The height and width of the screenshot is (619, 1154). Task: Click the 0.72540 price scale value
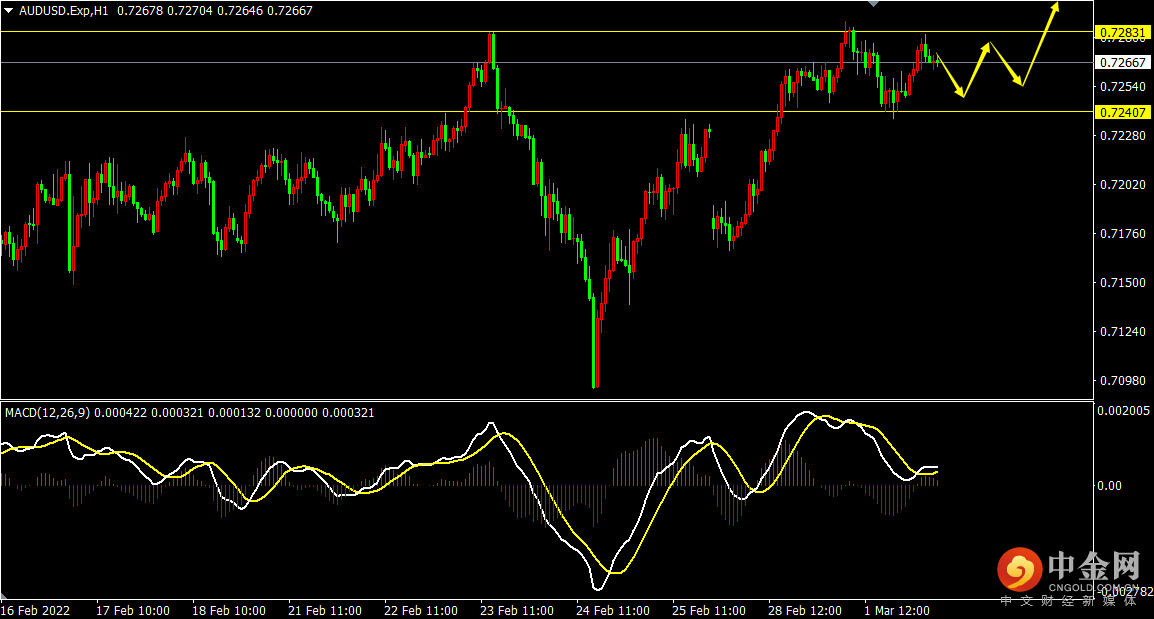coord(1123,87)
